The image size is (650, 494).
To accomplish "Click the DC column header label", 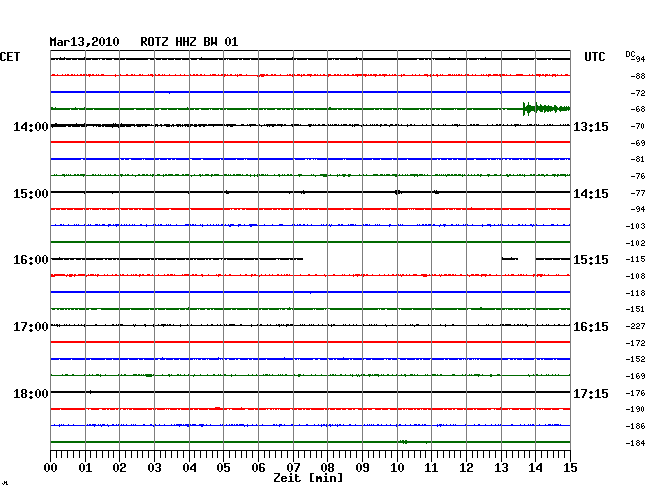I will 630,54.
